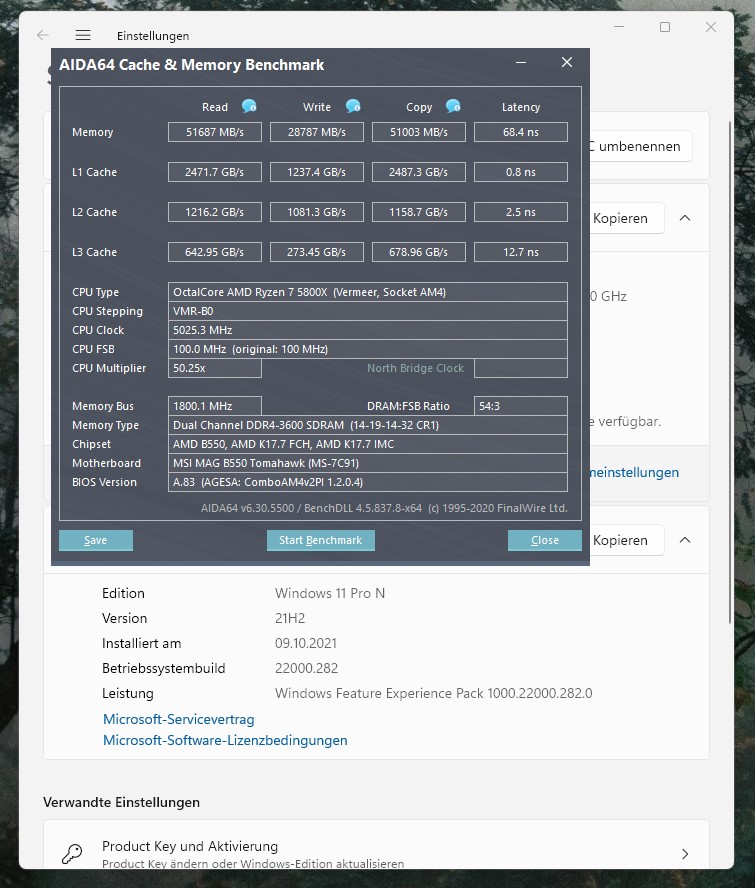
Task: Click the Write column info bubble icon
Action: pyautogui.click(x=353, y=106)
